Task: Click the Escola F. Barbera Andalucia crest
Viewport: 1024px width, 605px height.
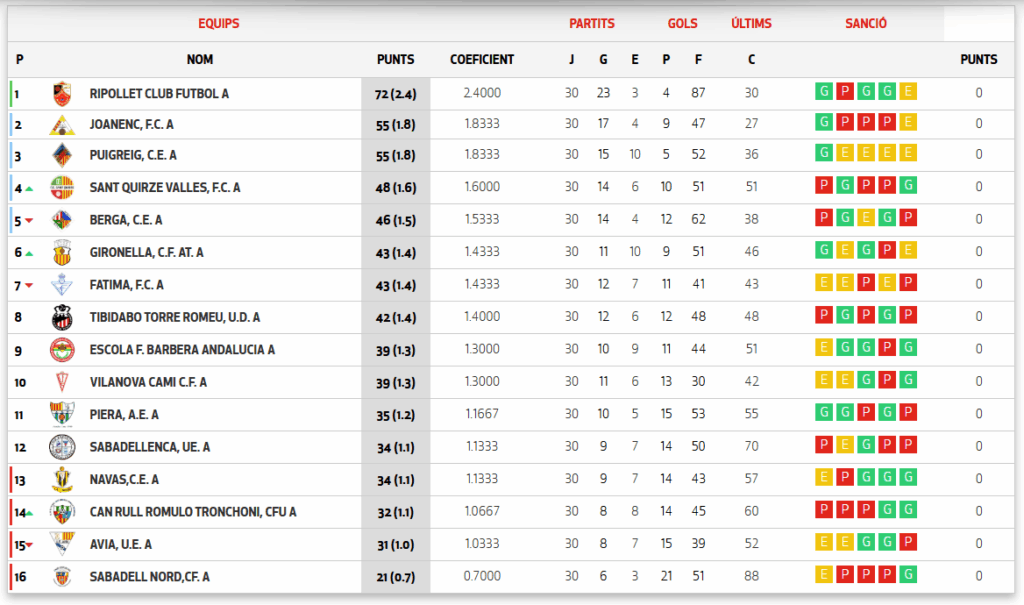Action: [62, 350]
